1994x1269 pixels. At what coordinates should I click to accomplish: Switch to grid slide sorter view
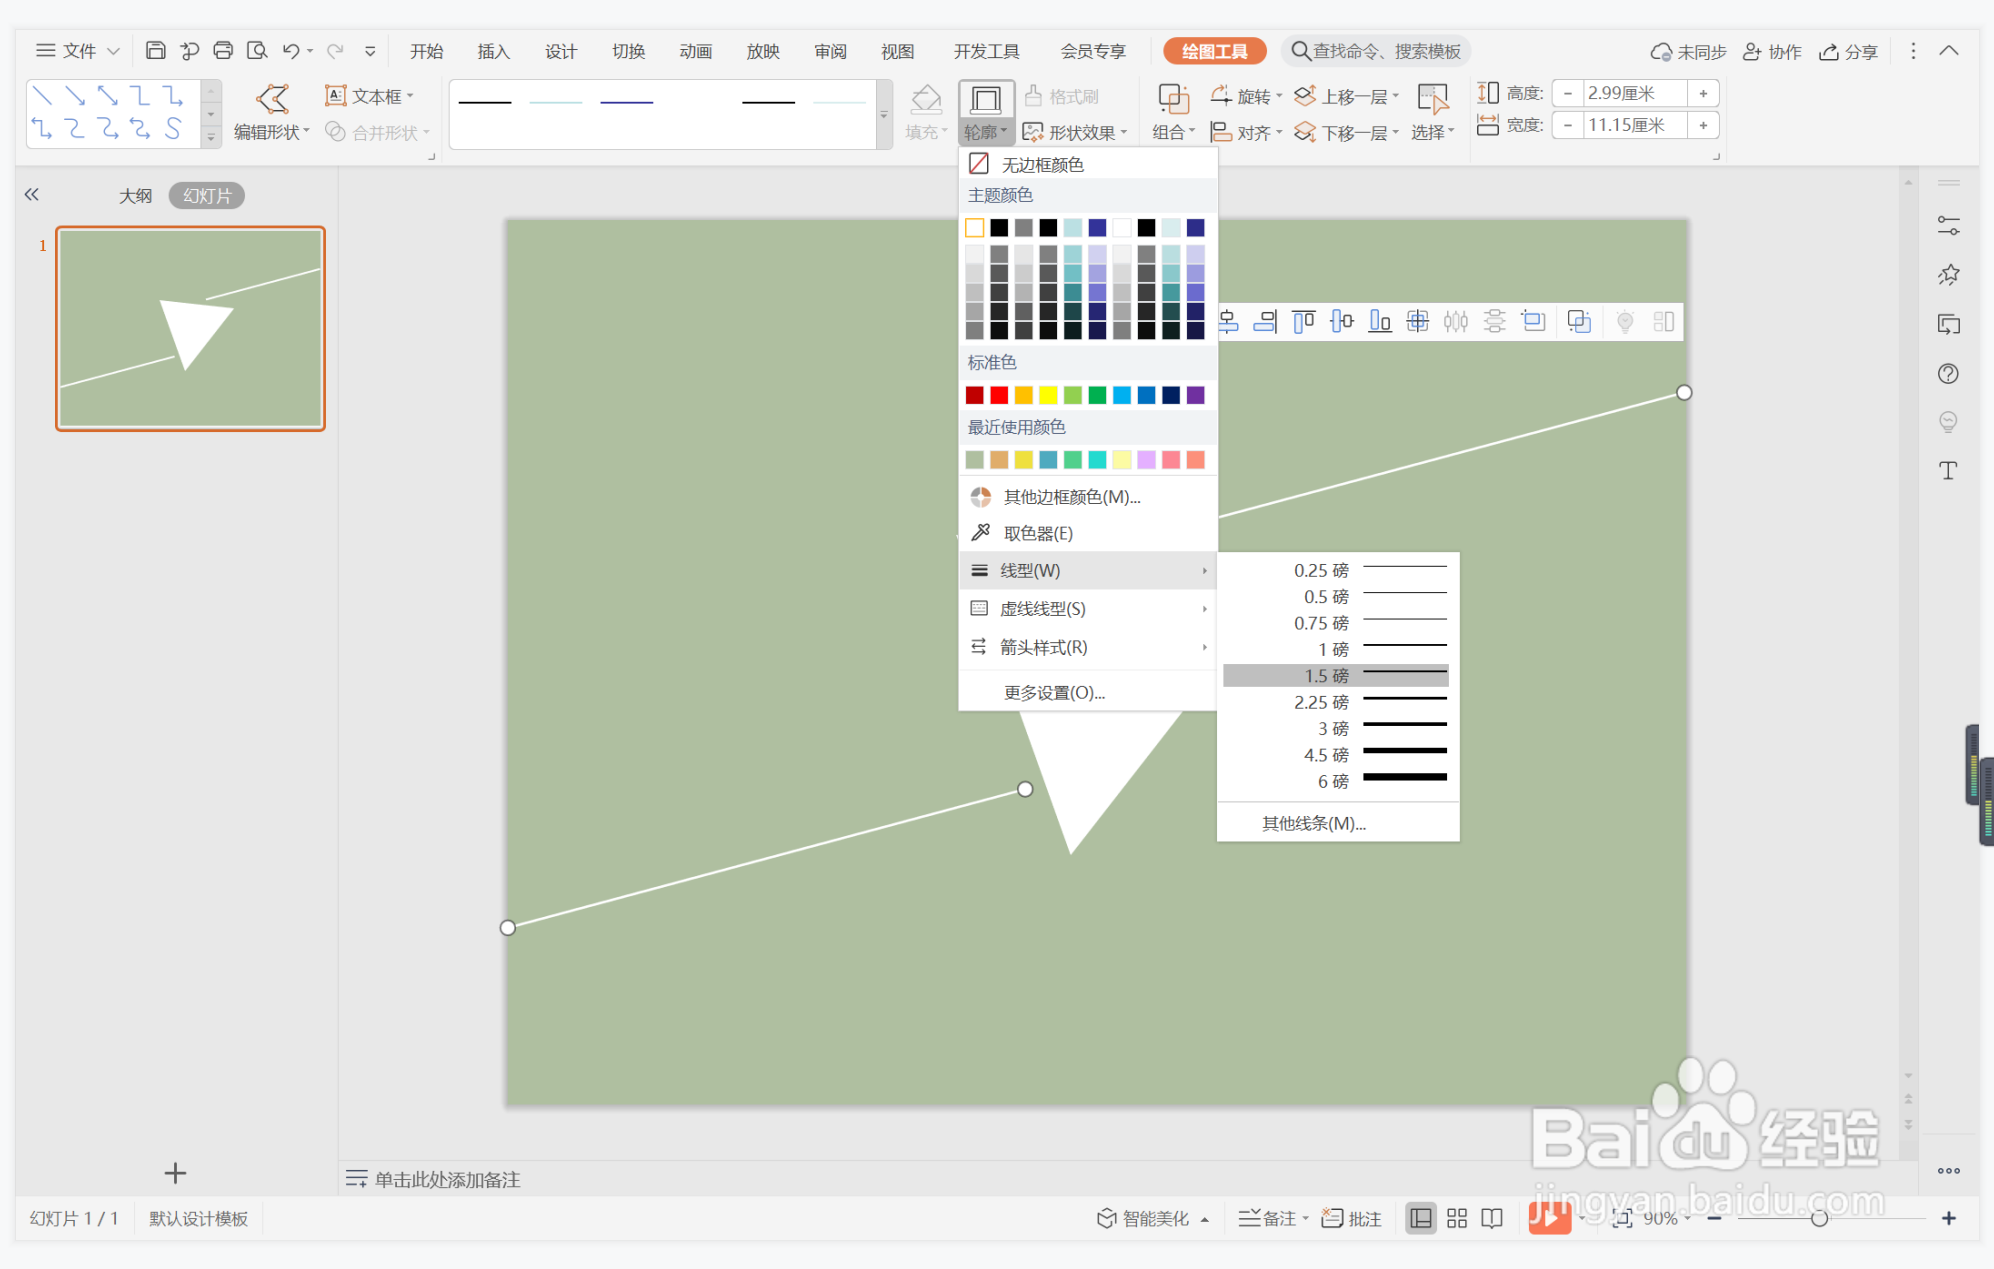coord(1456,1218)
